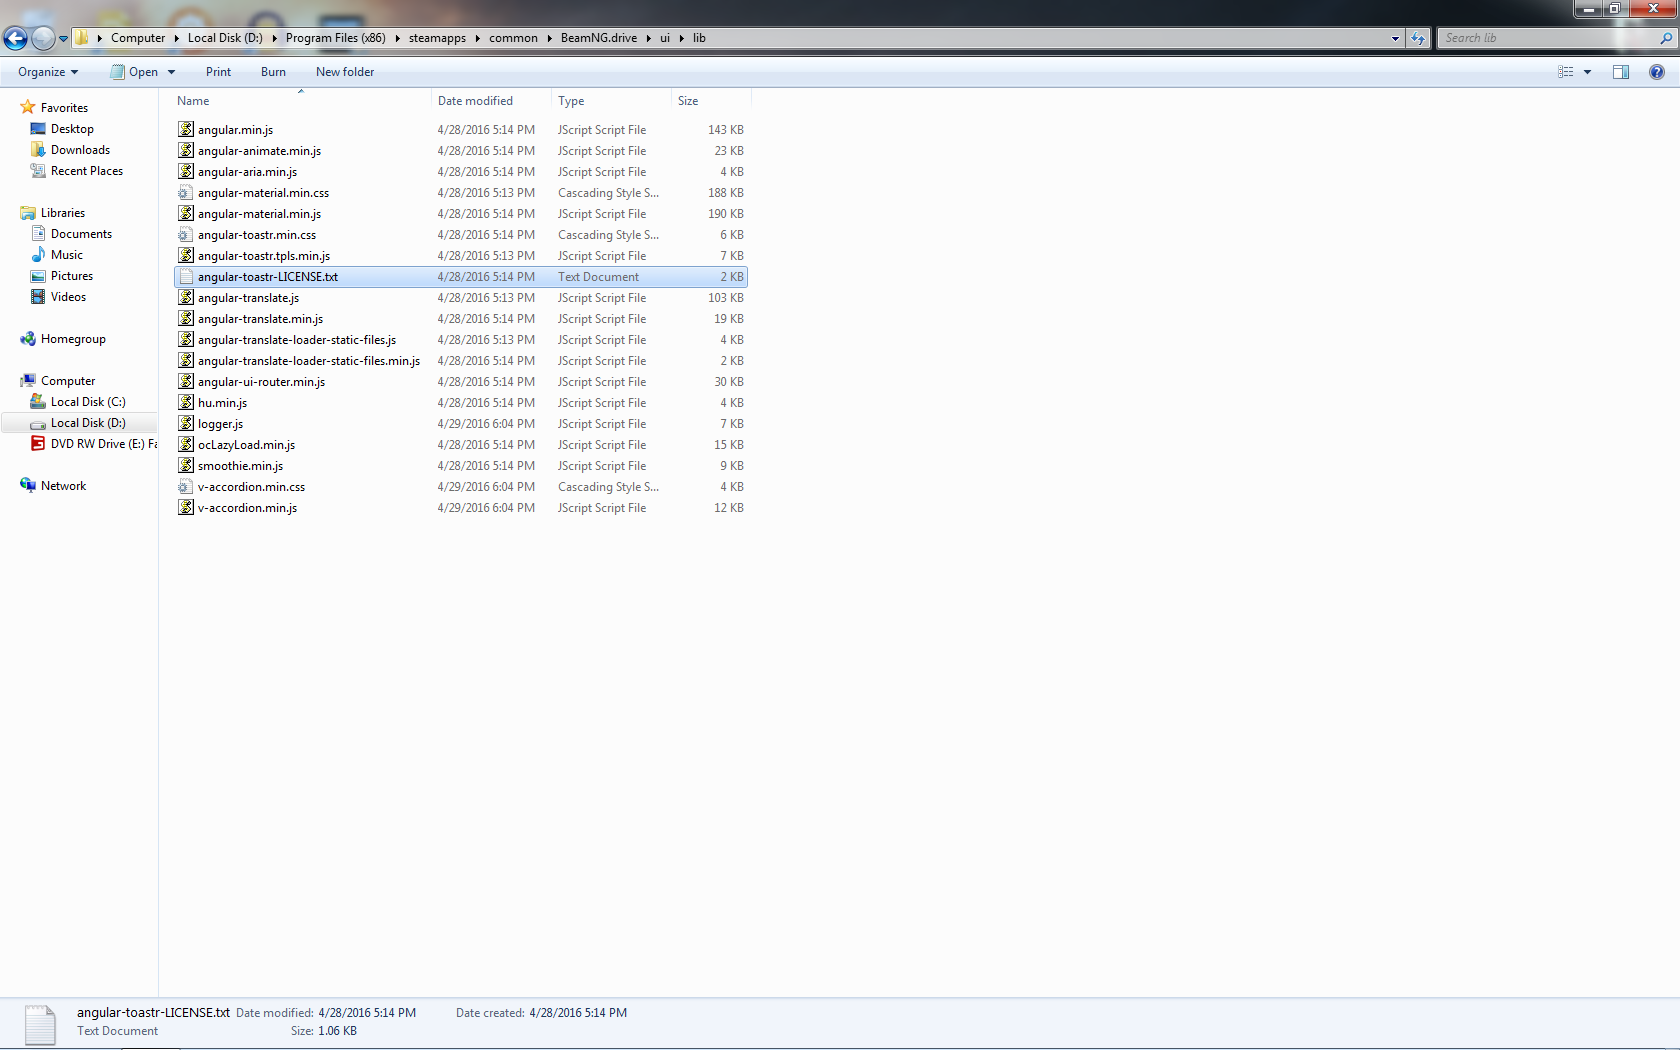Image resolution: width=1680 pixels, height=1050 pixels.
Task: Sort by the Date modified column
Action: click(492, 101)
